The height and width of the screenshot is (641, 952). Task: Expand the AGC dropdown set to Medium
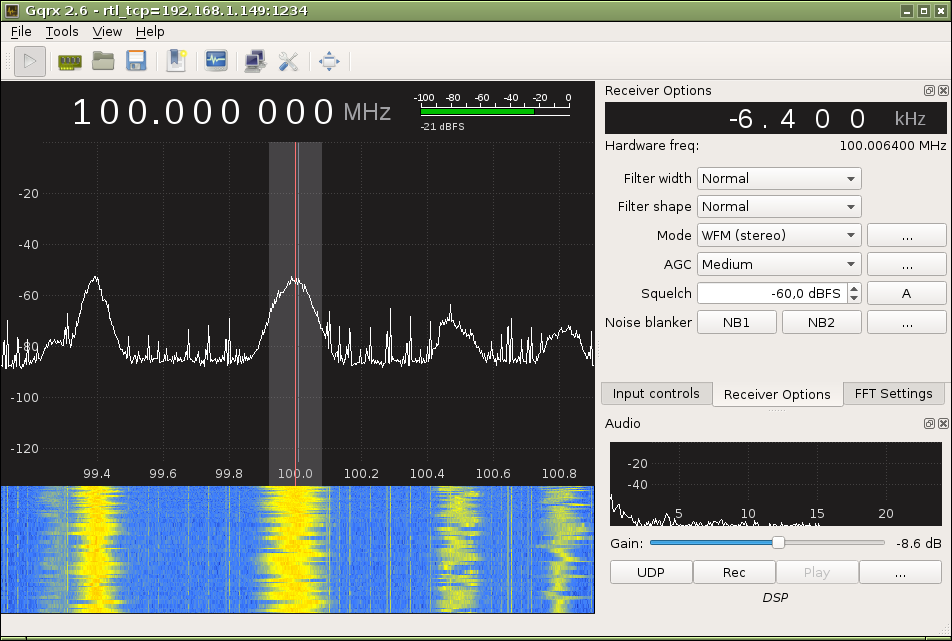(779, 264)
